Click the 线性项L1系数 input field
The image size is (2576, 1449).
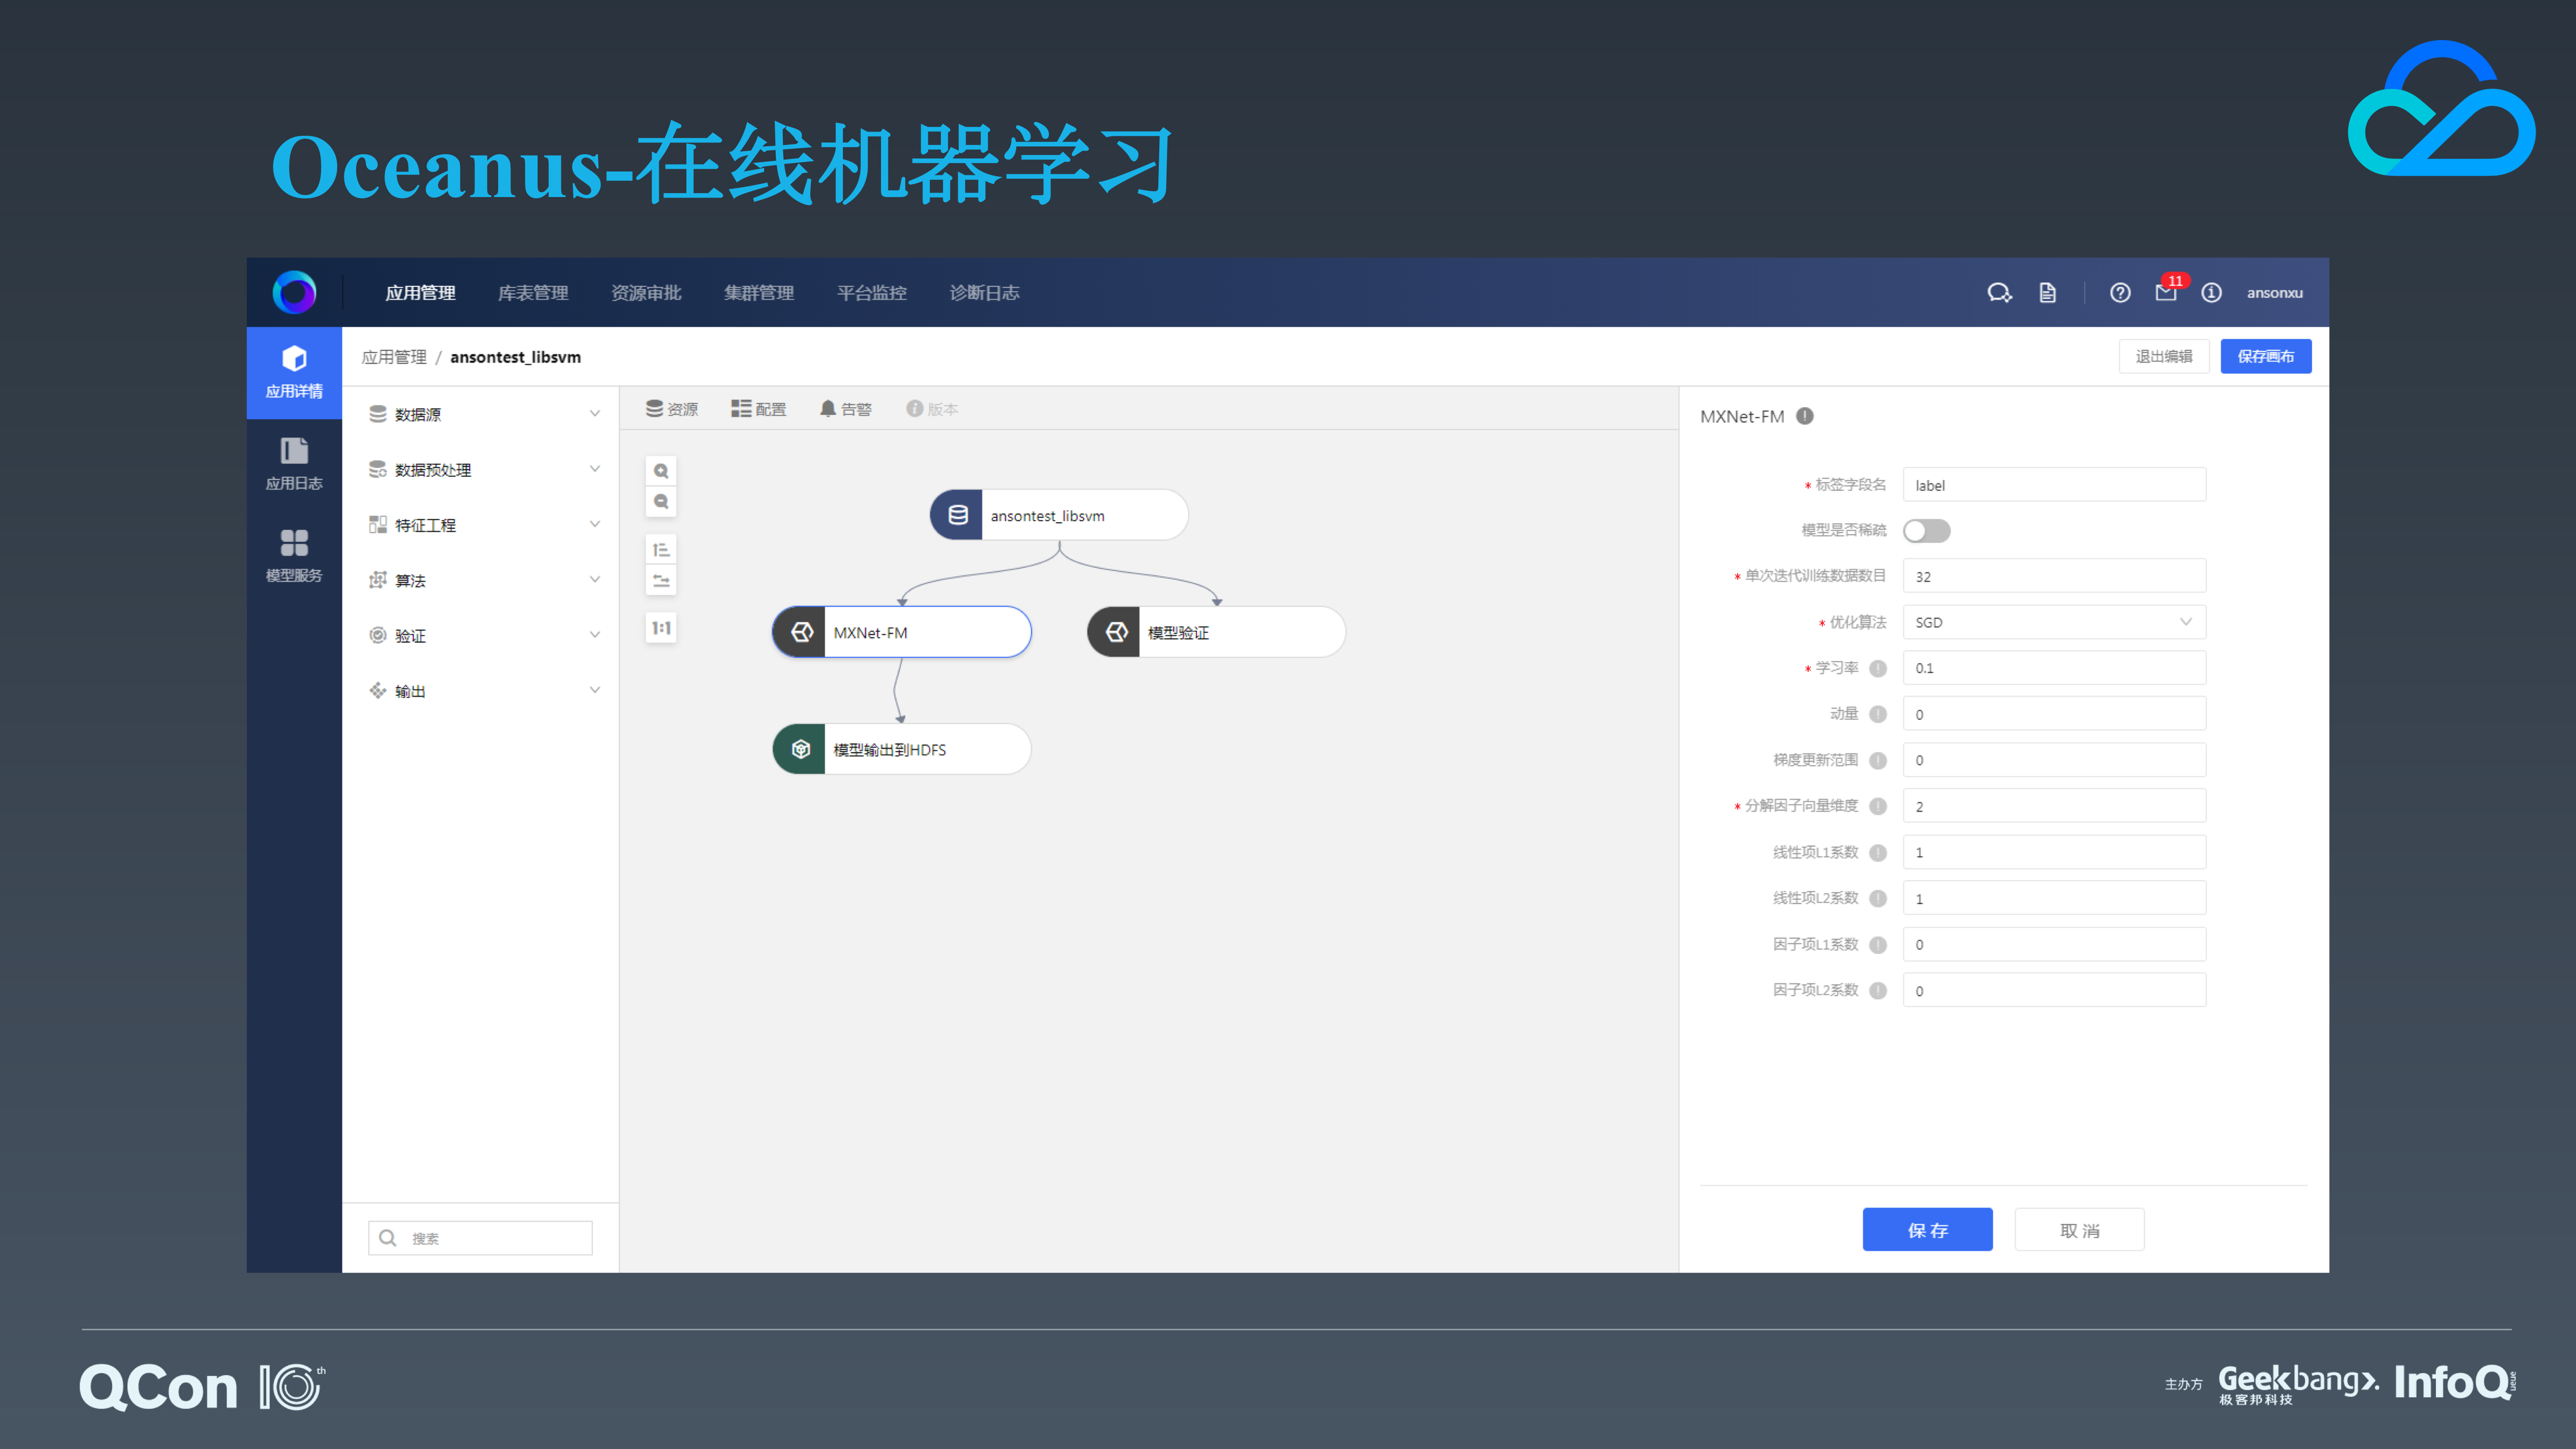coord(2054,852)
